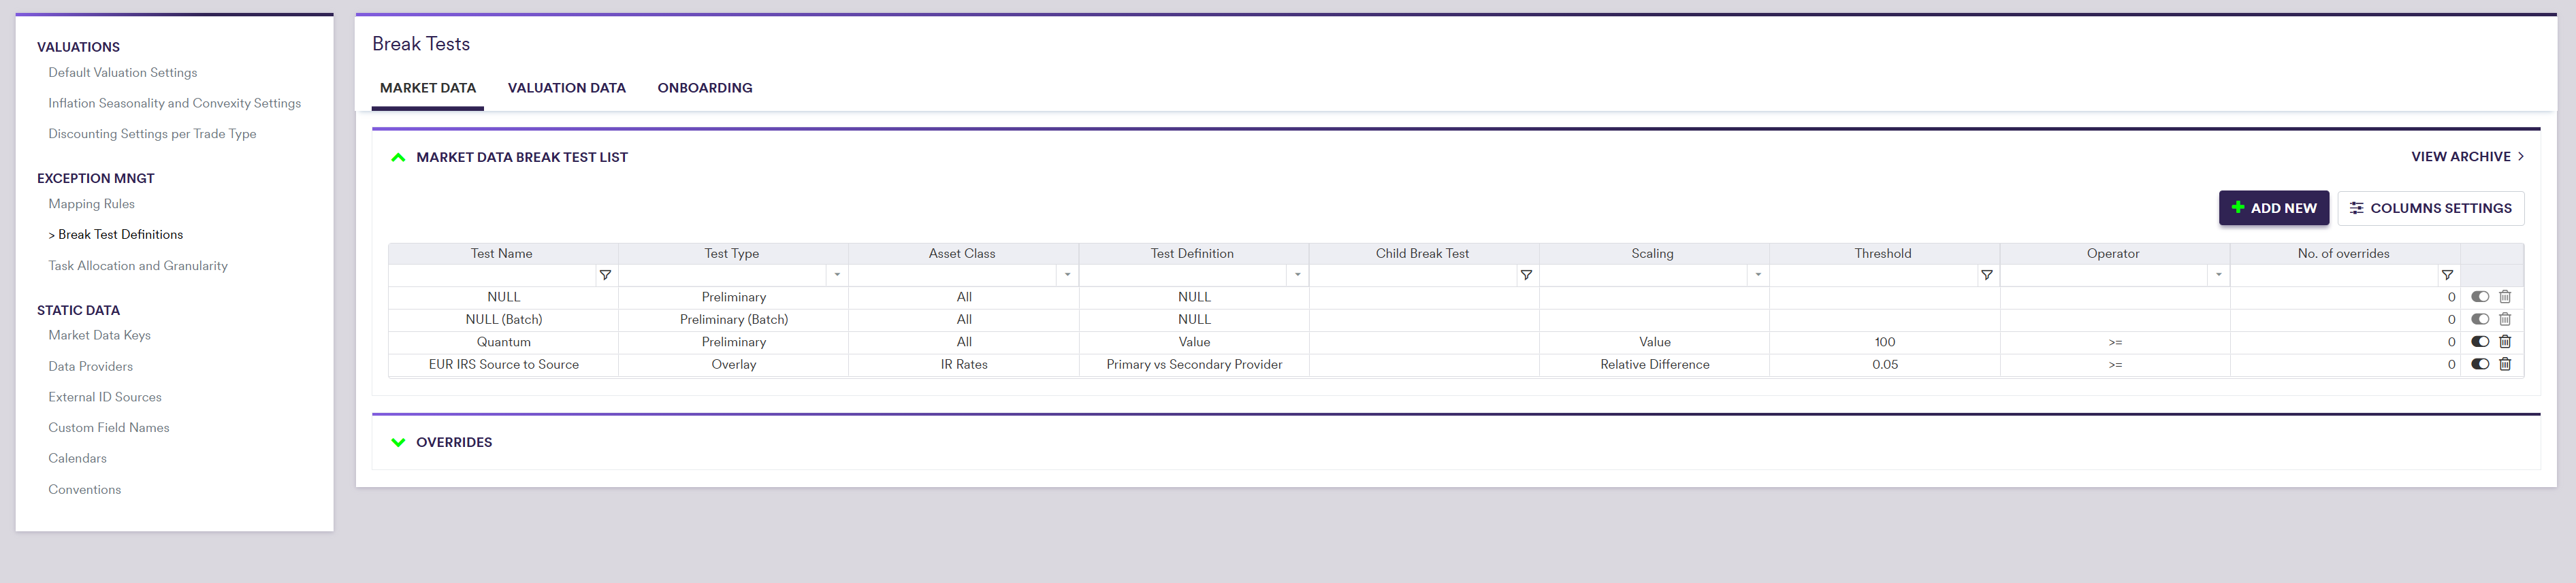Image resolution: width=2576 pixels, height=583 pixels.
Task: Delete the Quantum break test row
Action: pos(2504,342)
